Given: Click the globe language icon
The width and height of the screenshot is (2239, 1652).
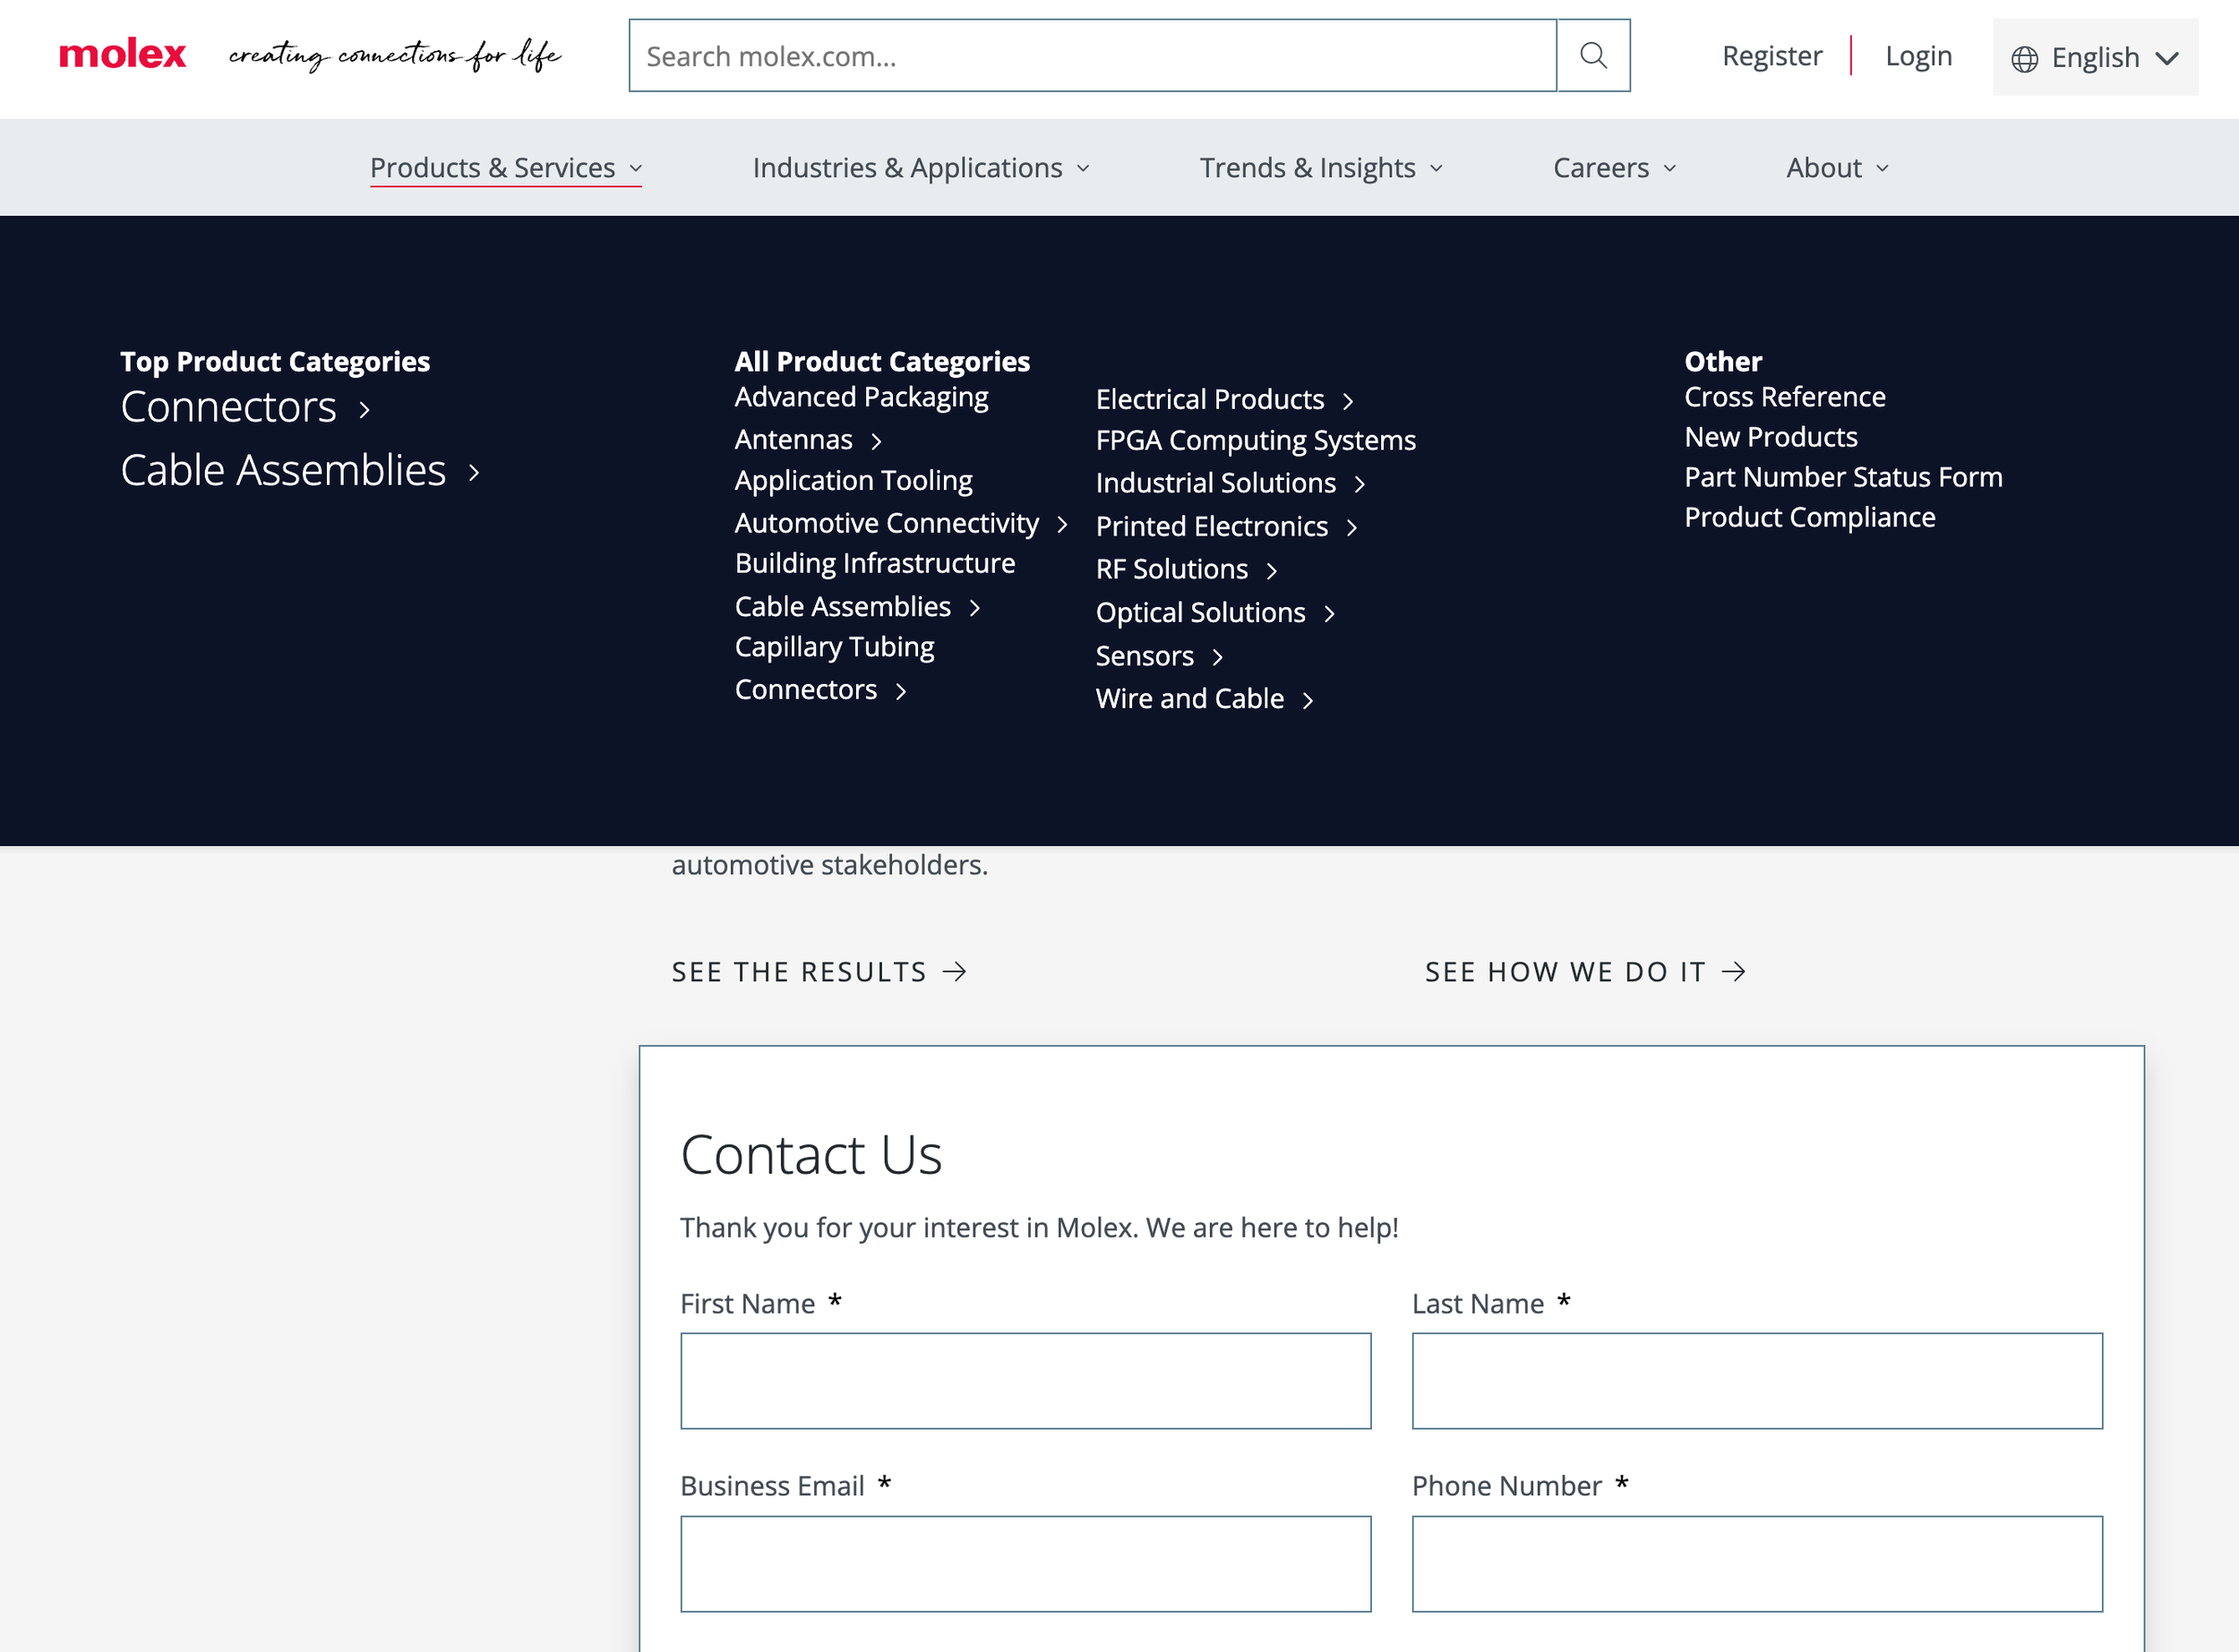Looking at the screenshot, I should (x=2024, y=59).
